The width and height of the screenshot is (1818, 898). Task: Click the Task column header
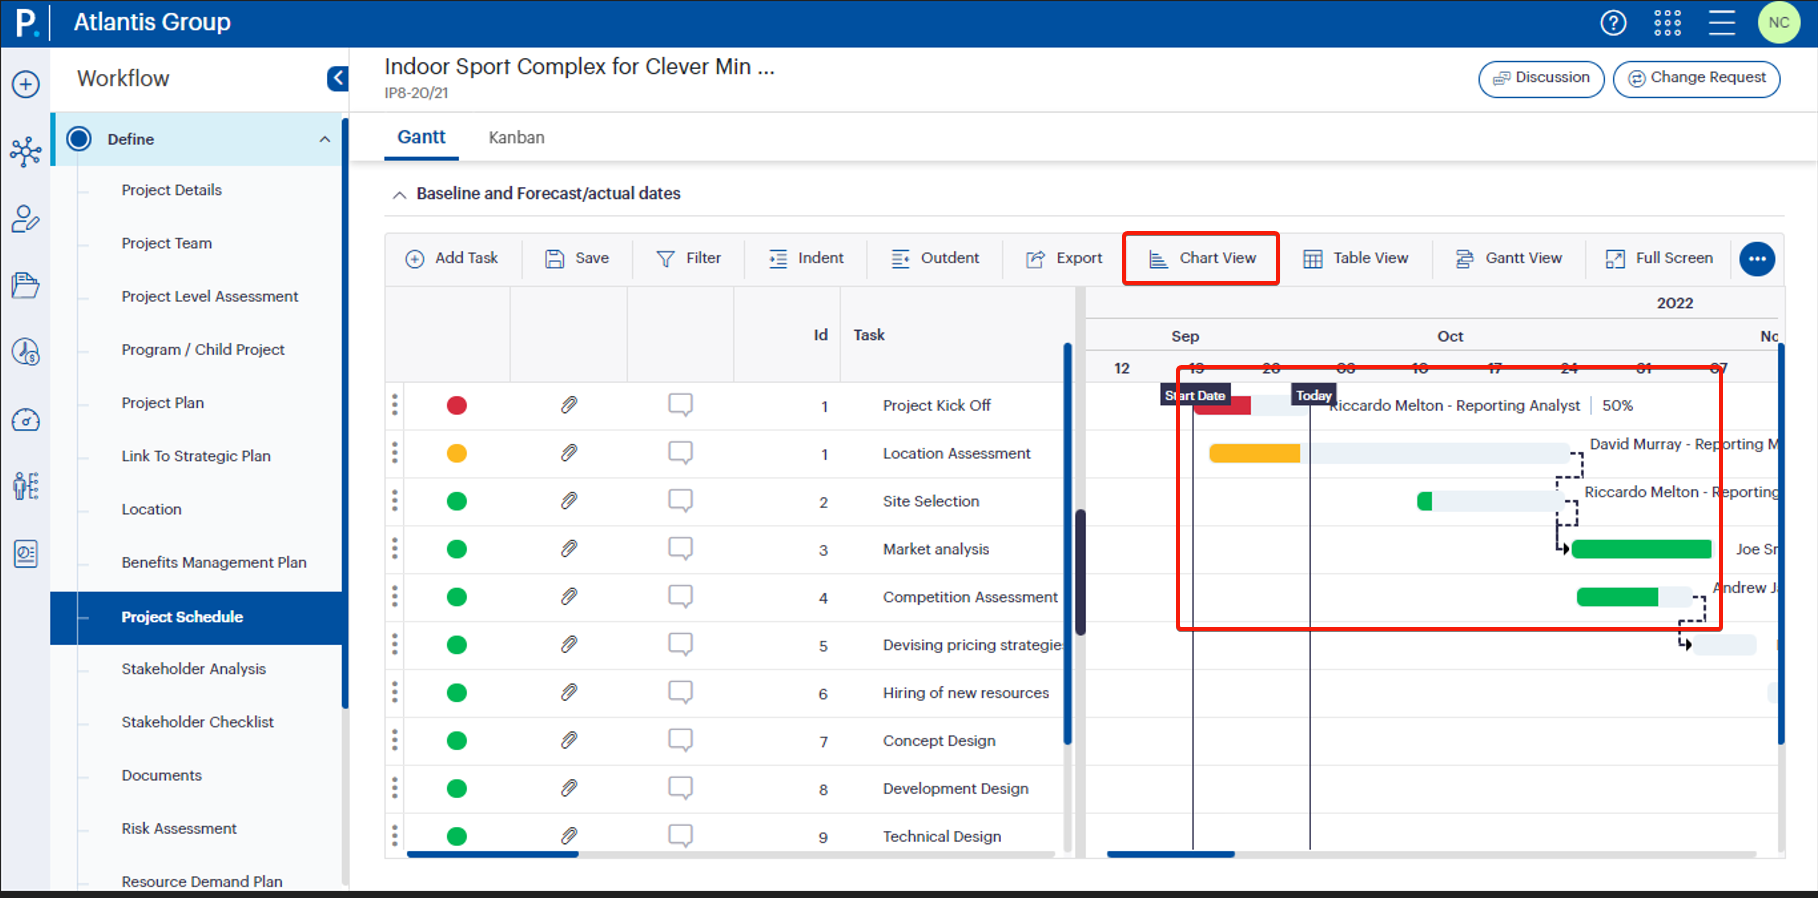point(869,335)
